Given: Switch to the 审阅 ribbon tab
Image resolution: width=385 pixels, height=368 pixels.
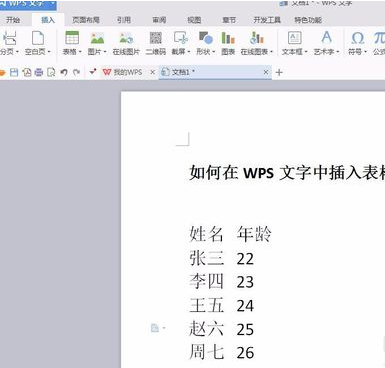Looking at the screenshot, I should tap(159, 20).
